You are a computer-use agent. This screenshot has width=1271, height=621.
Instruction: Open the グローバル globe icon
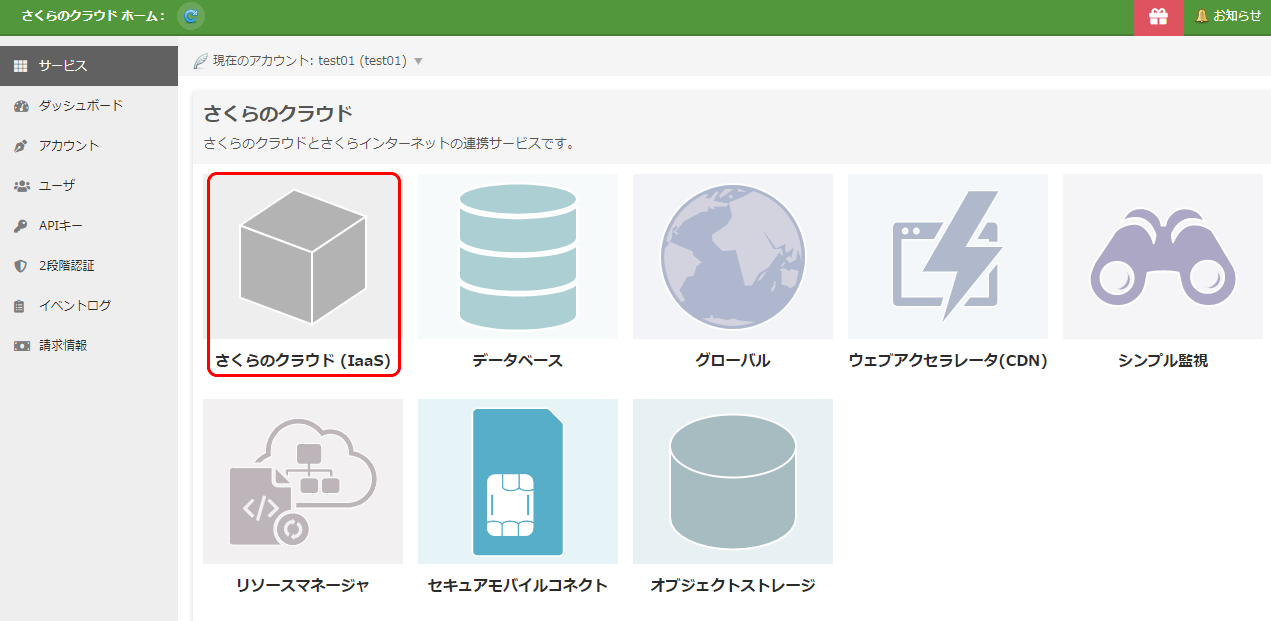(733, 256)
